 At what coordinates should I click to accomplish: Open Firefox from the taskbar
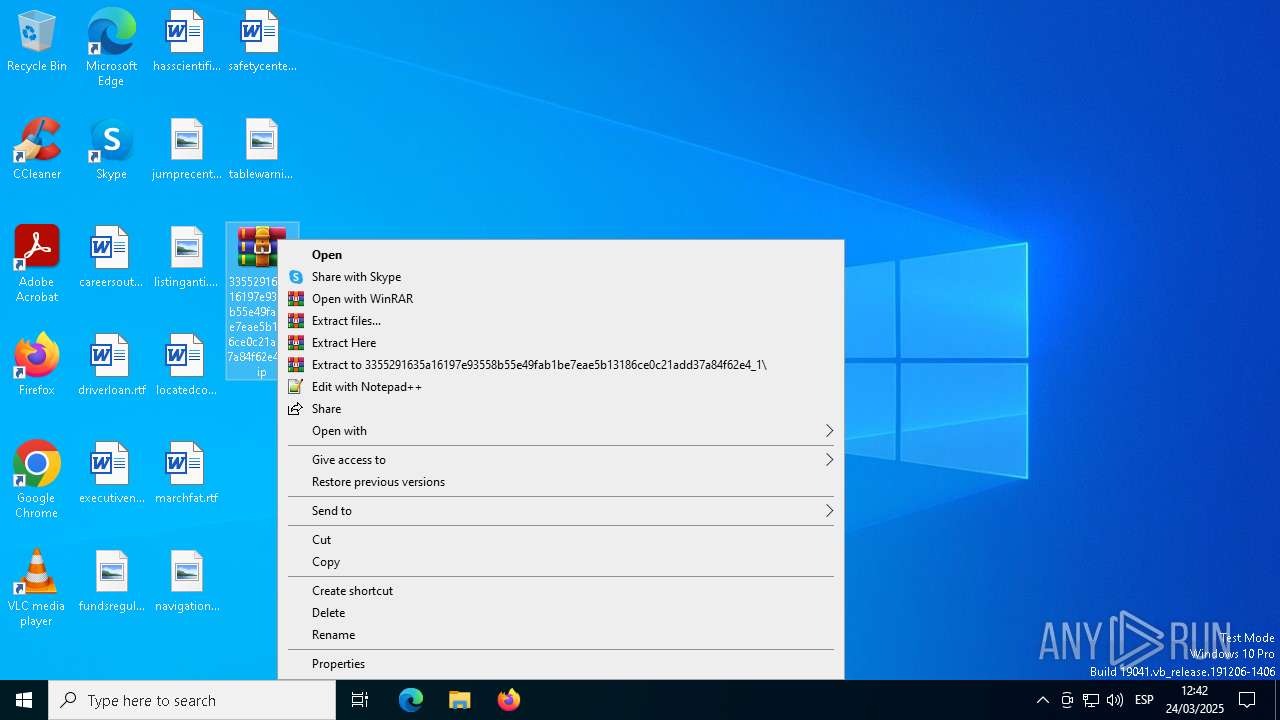tap(508, 700)
